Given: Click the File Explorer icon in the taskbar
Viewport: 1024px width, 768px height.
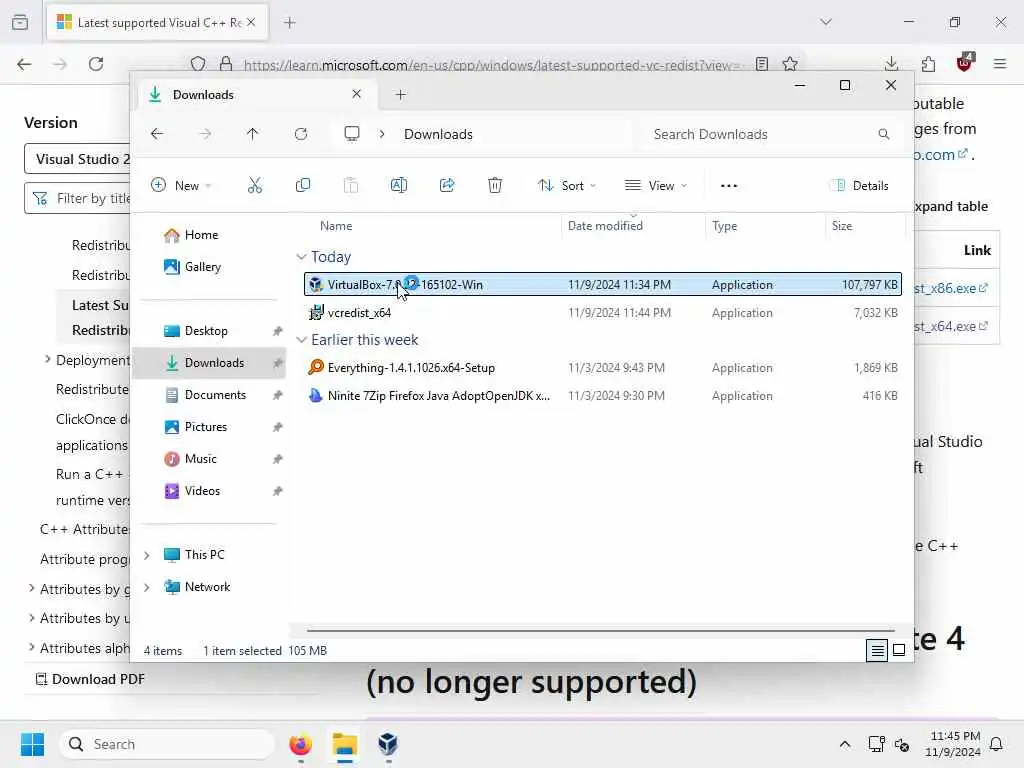Looking at the screenshot, I should pos(345,744).
